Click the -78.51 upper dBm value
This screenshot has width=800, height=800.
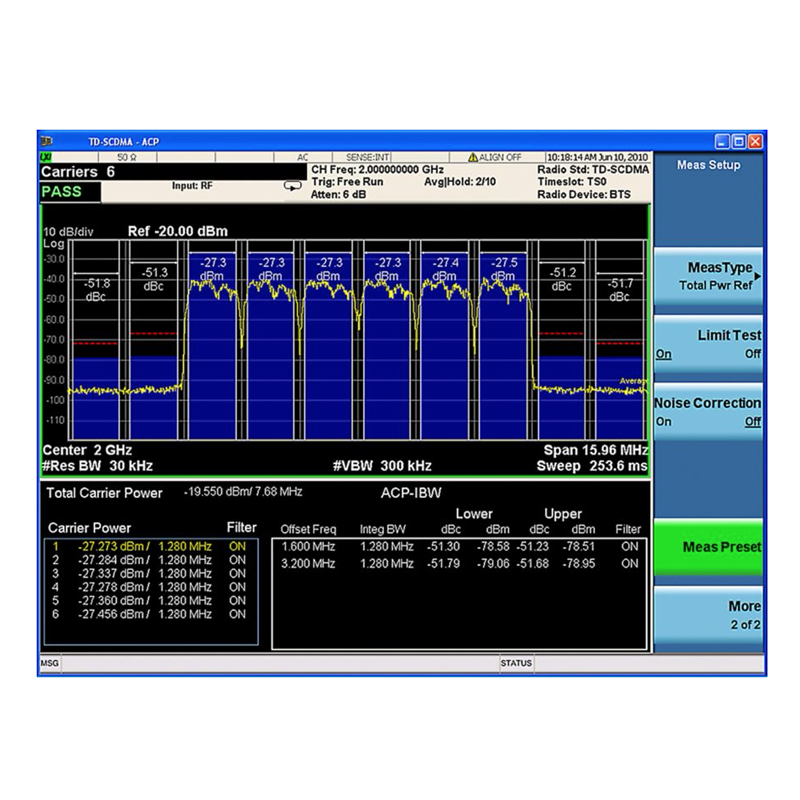point(579,546)
